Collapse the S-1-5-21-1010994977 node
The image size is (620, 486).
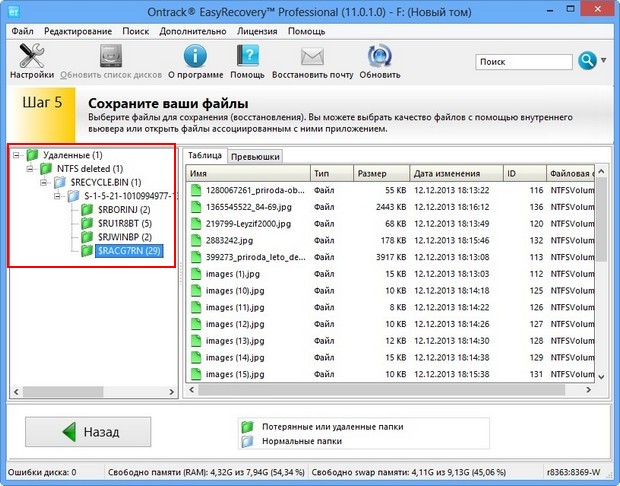point(57,196)
